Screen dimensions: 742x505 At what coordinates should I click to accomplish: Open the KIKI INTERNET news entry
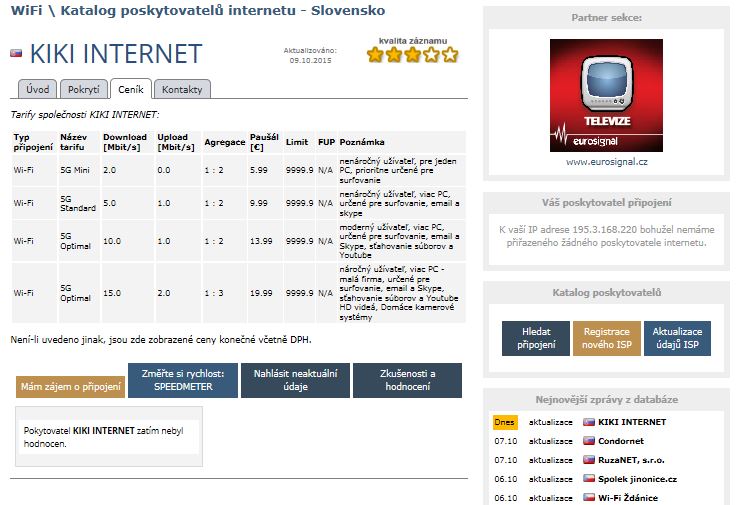pyautogui.click(x=632, y=422)
